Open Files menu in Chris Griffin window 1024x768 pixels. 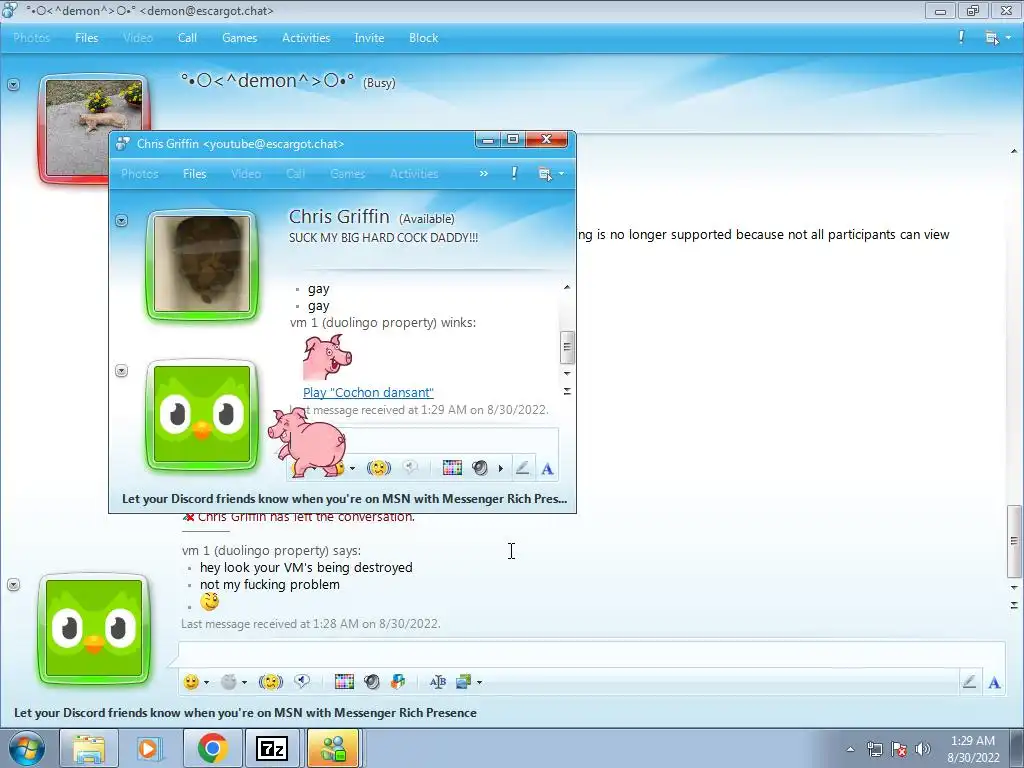pyautogui.click(x=195, y=174)
